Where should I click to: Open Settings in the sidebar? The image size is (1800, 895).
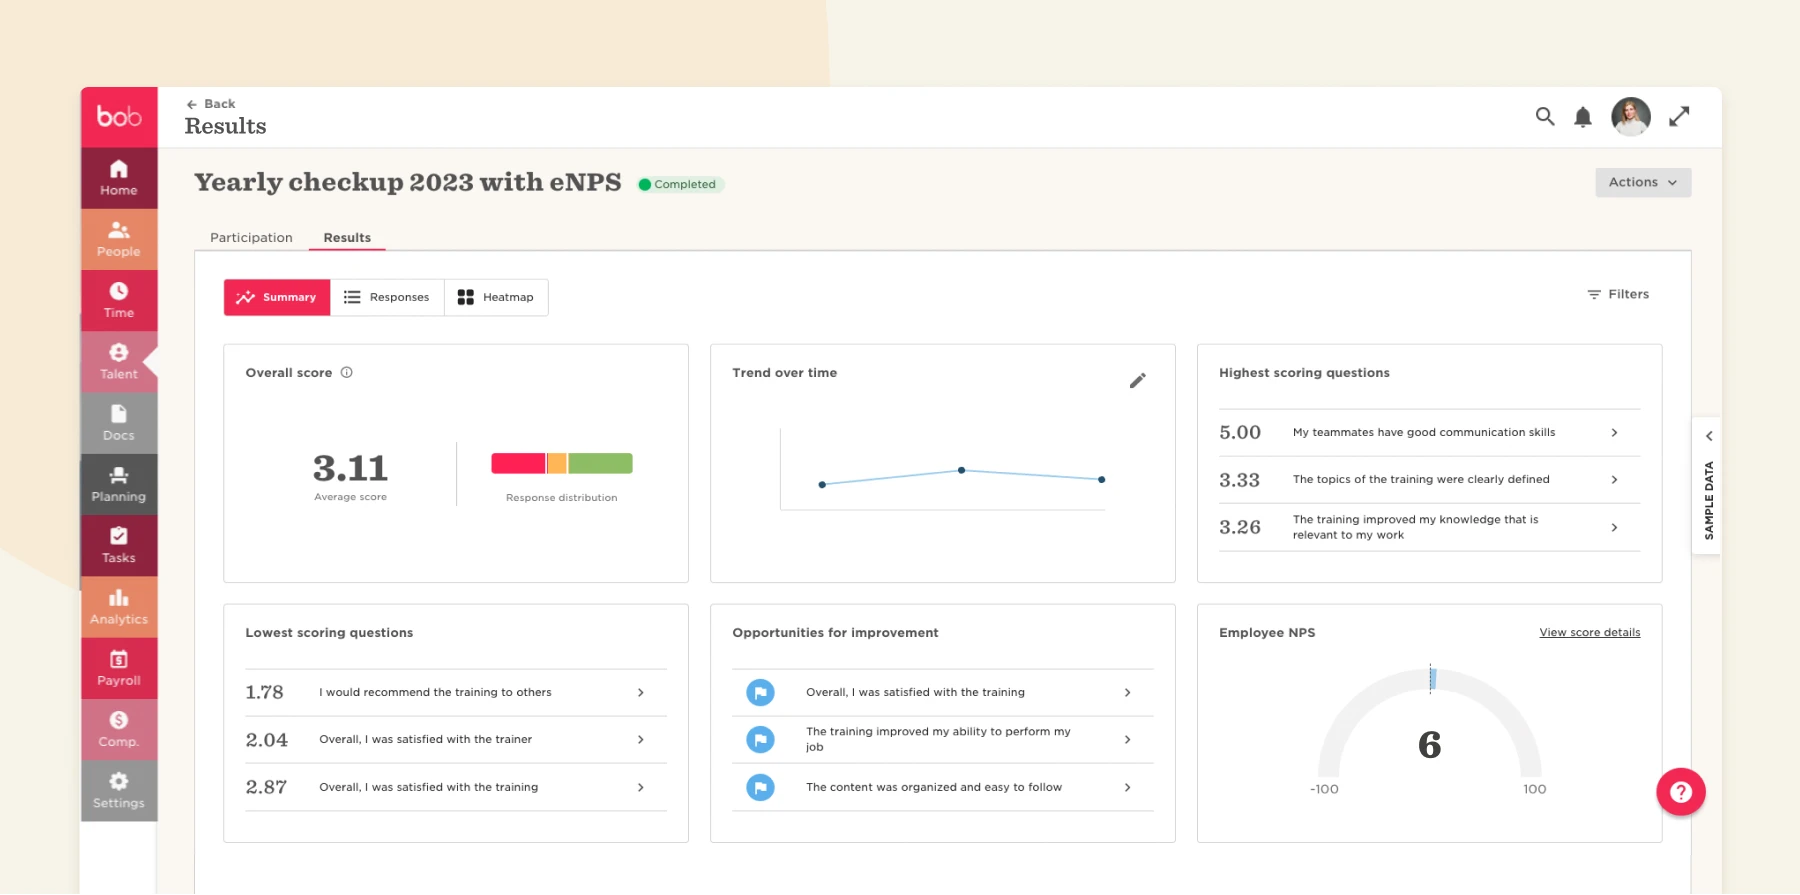click(x=119, y=791)
